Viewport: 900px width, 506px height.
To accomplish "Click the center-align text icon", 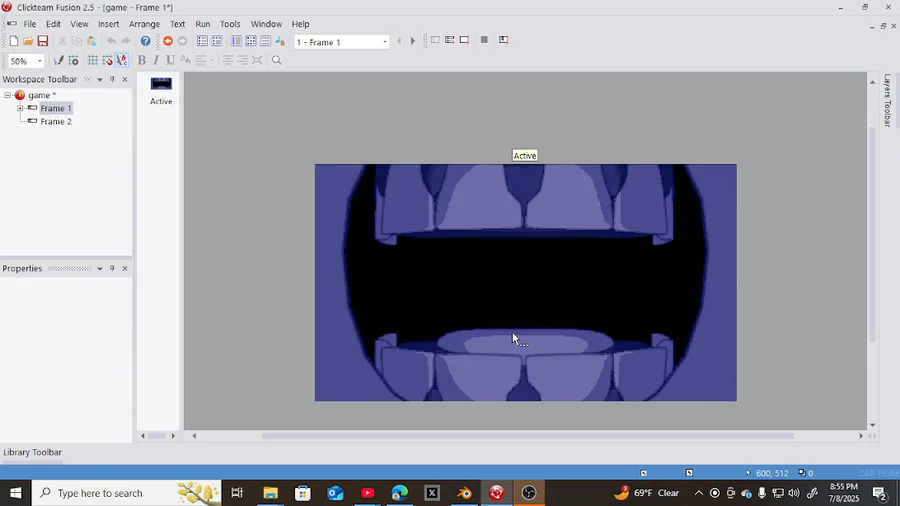I will (x=227, y=60).
